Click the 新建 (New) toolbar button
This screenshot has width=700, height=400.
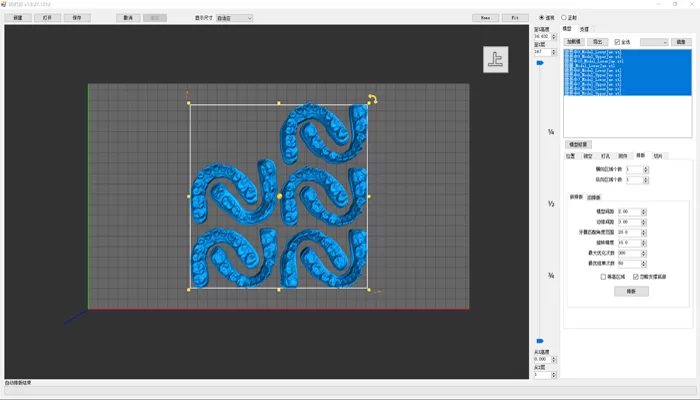coord(17,18)
